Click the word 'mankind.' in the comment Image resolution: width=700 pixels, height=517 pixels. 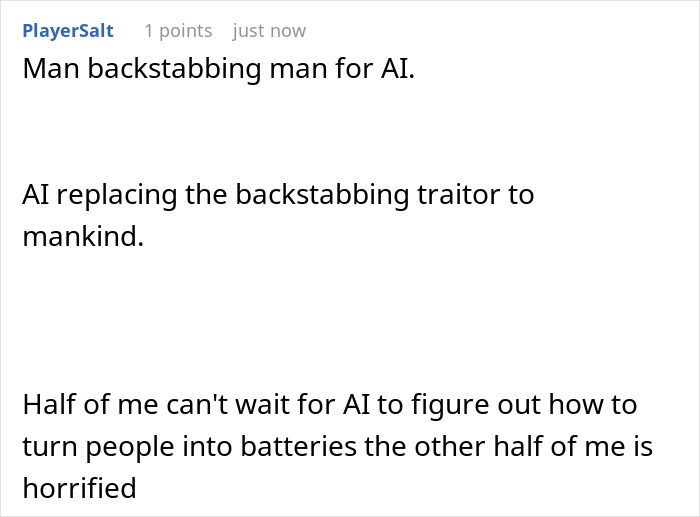[x=82, y=240]
